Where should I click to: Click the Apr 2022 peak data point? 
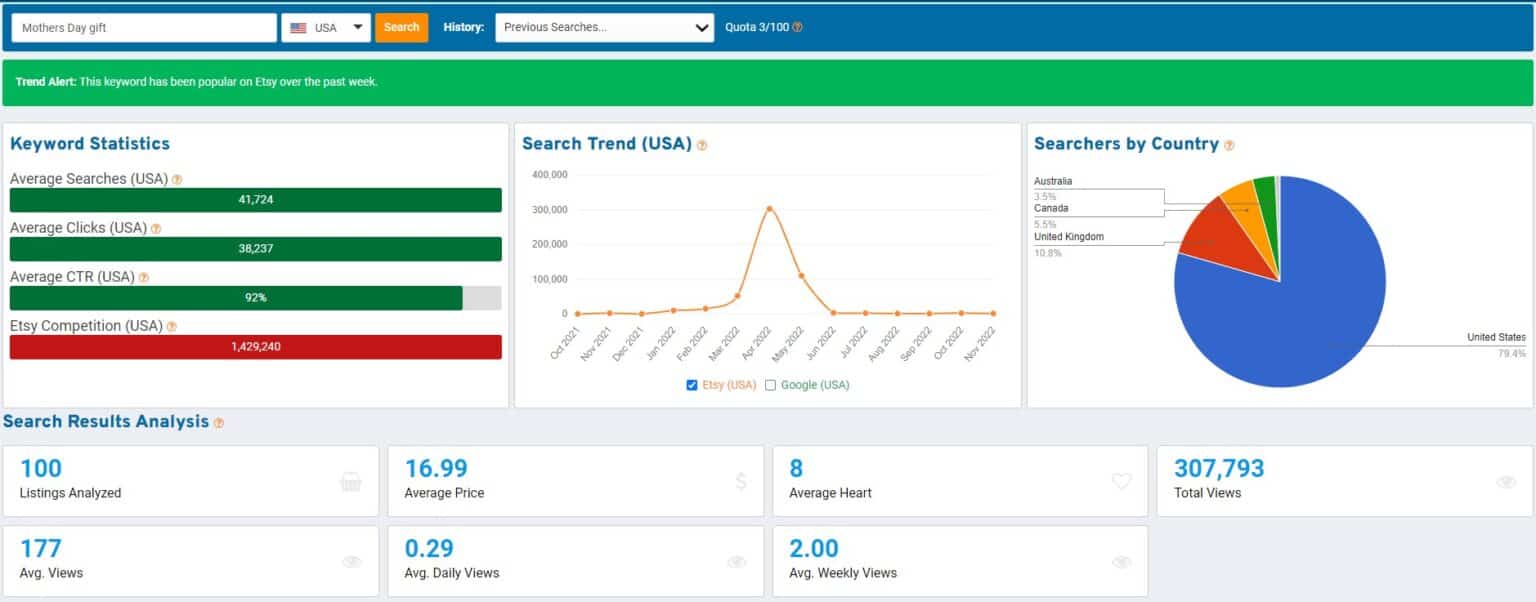769,209
